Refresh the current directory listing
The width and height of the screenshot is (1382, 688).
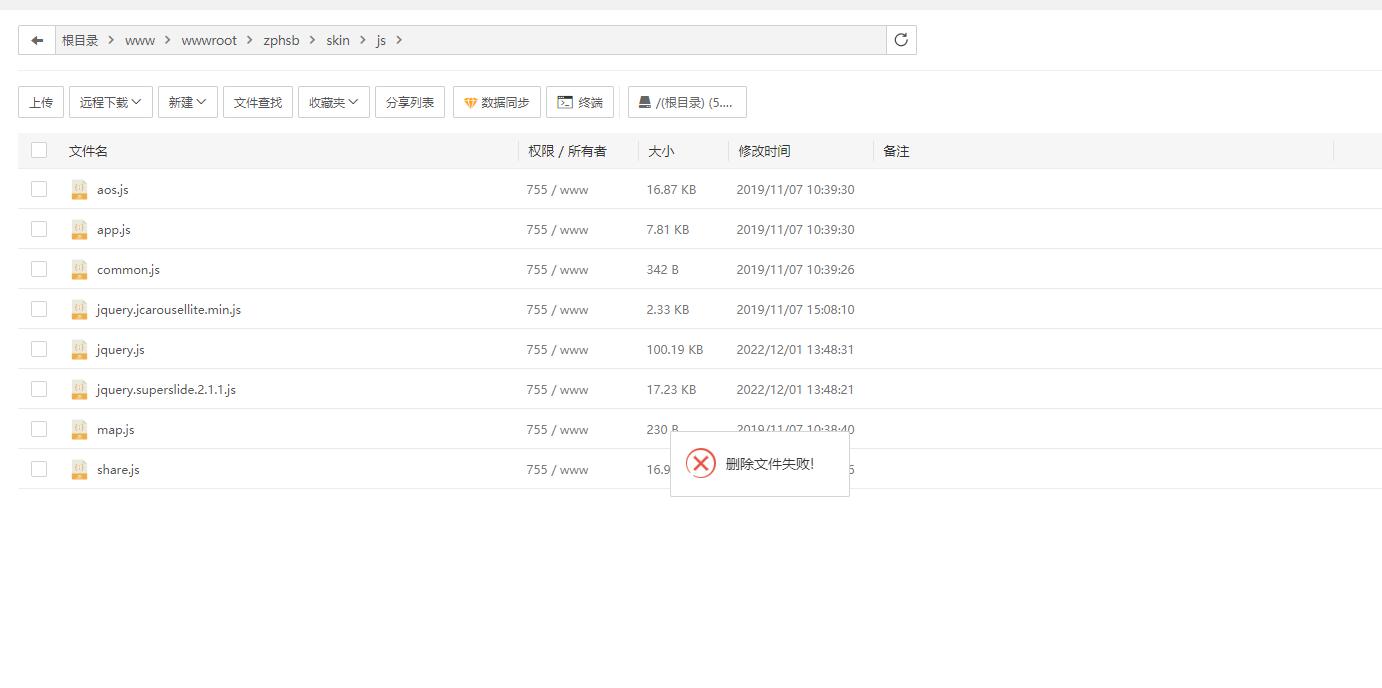click(x=901, y=40)
